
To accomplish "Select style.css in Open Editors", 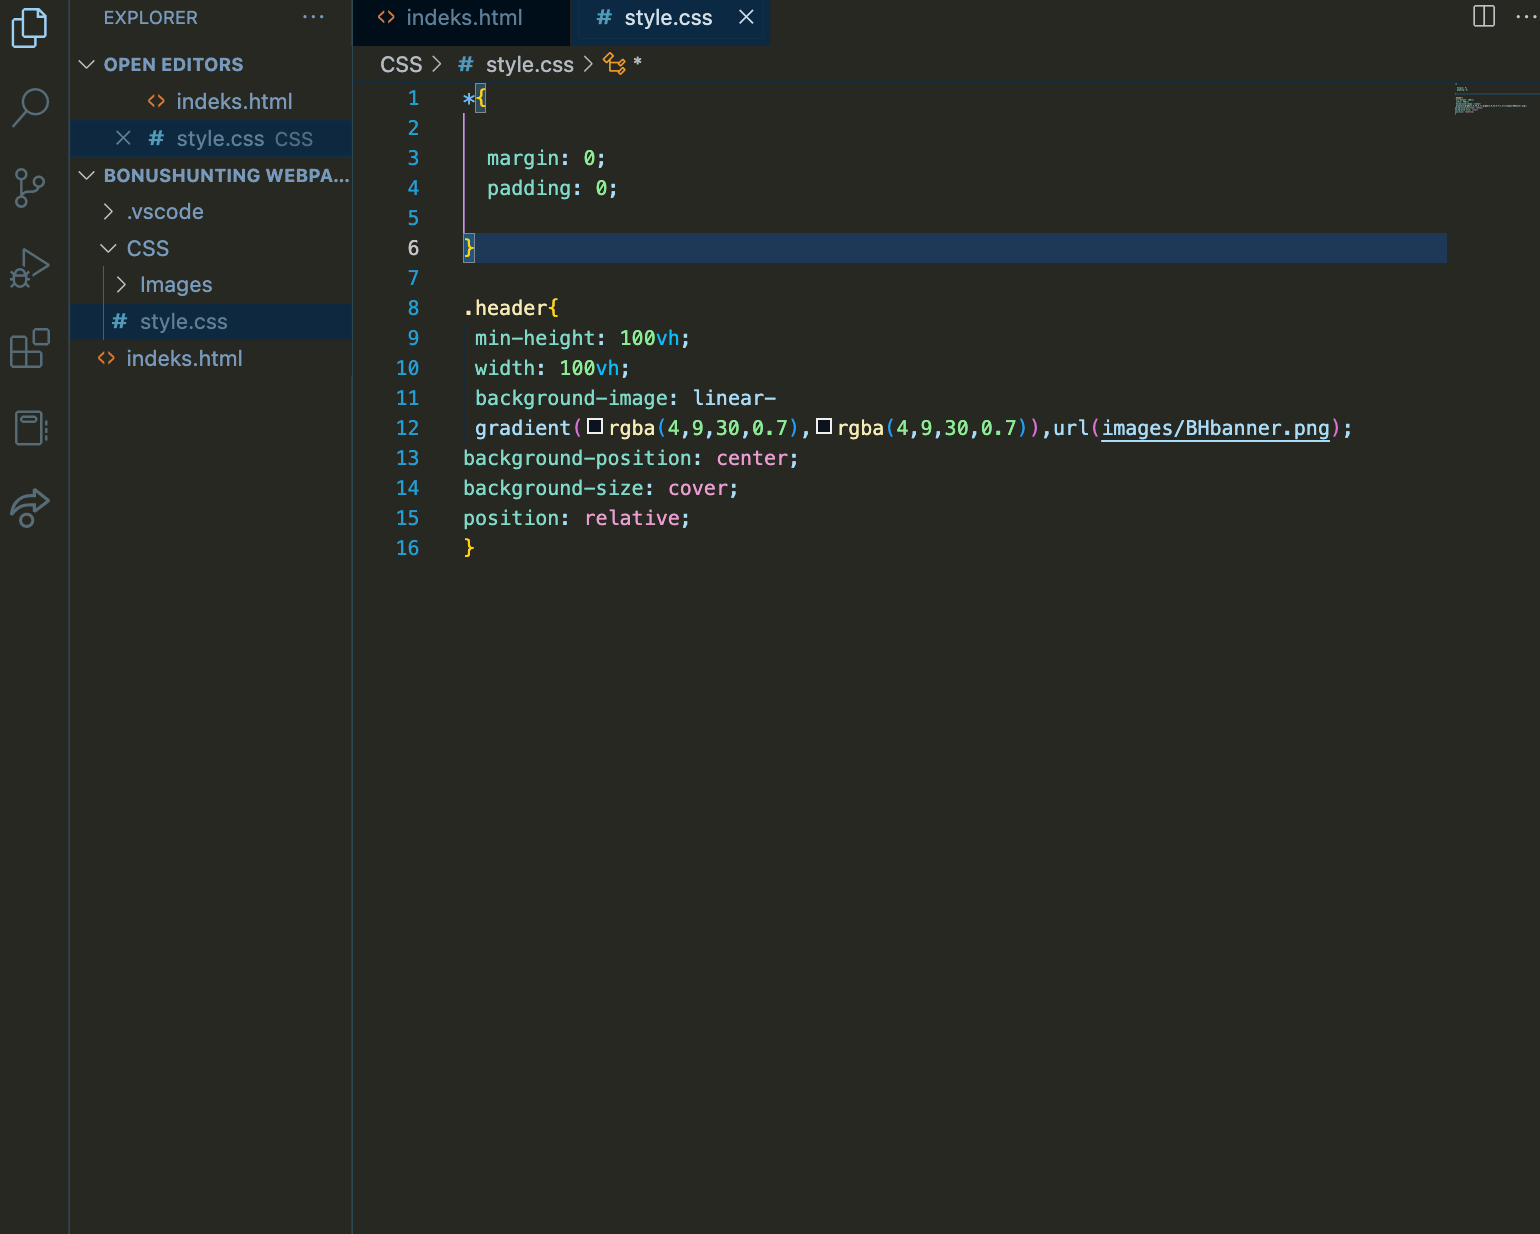I will tap(210, 138).
